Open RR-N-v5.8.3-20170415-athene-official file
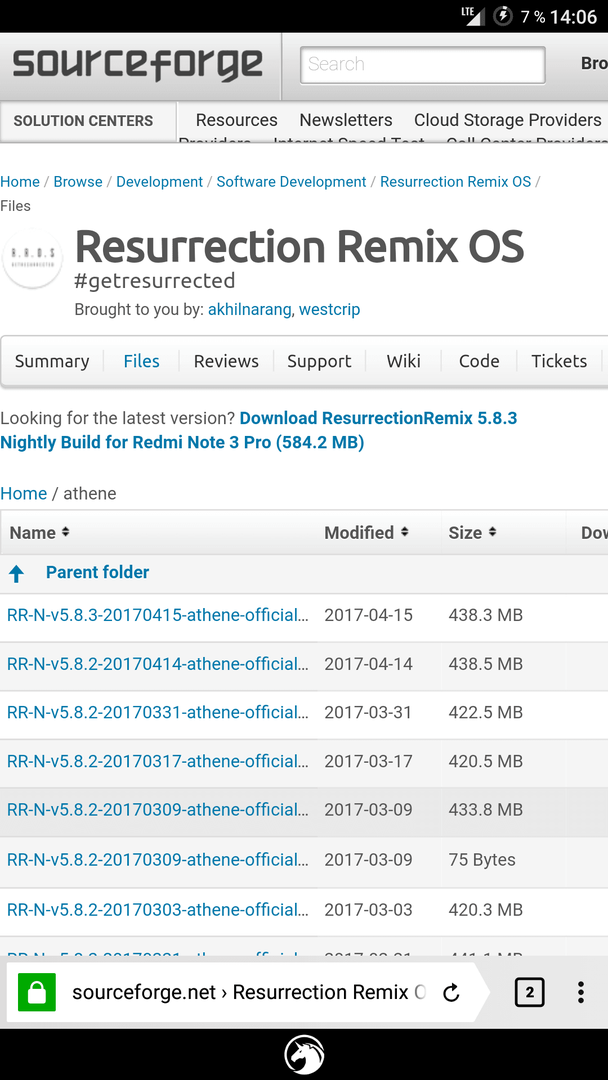 158,615
